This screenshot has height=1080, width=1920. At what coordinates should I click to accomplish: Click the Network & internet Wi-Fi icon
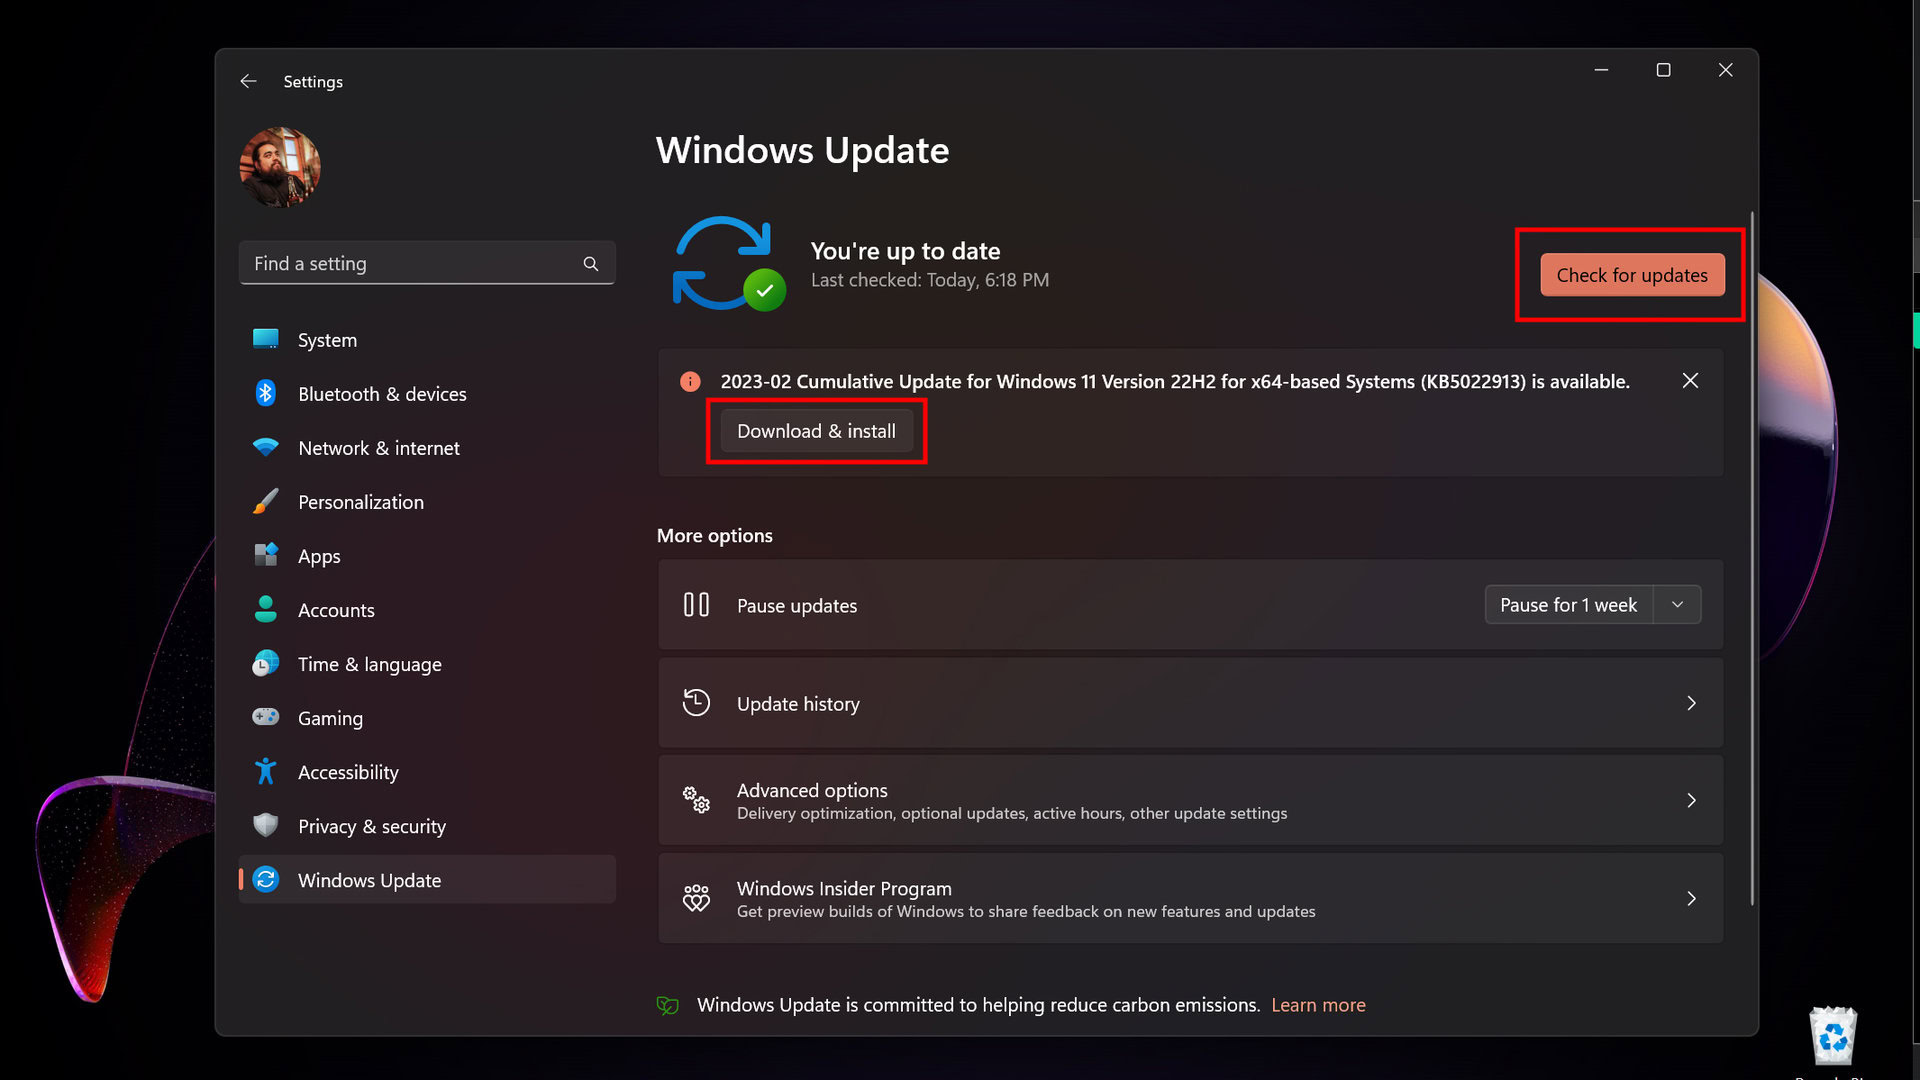click(266, 447)
